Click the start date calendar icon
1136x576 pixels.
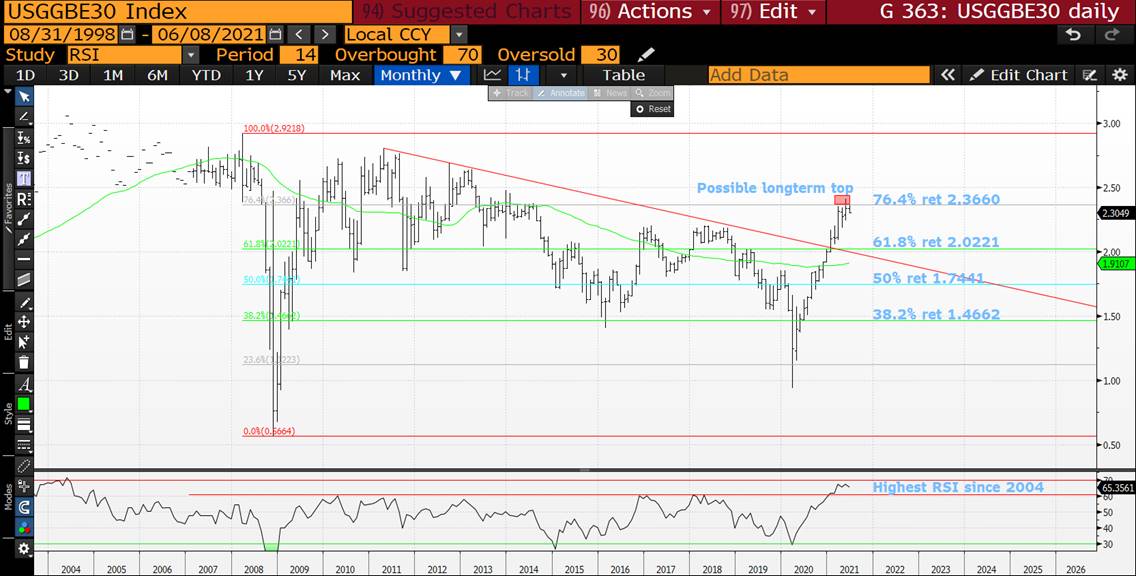click(x=126, y=35)
